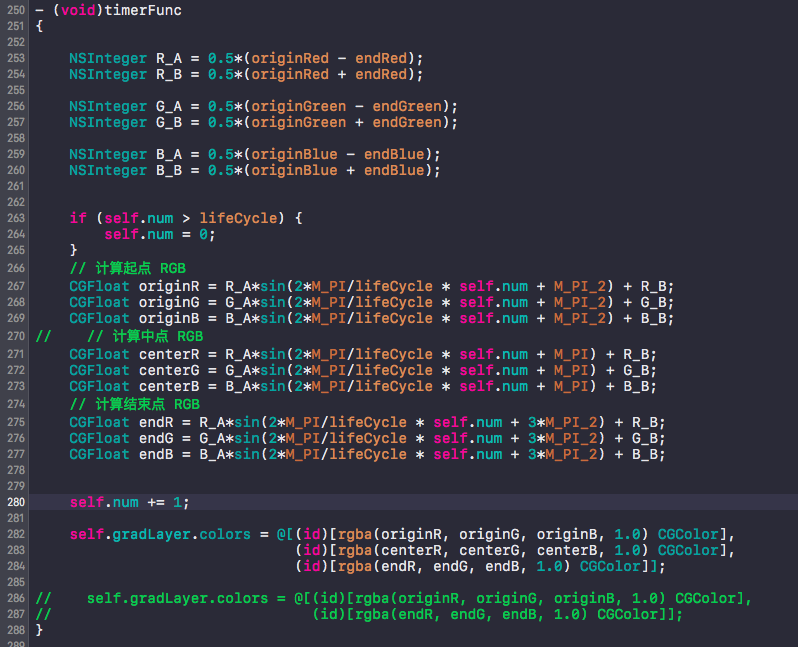Click the originR variable declaration
Screen dimensions: 798x647
coord(169,287)
